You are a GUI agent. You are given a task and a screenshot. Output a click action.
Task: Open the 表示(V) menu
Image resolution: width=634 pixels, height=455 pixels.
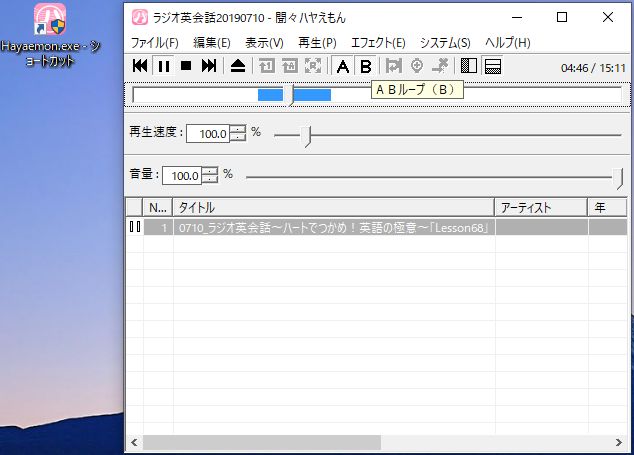[x=264, y=42]
